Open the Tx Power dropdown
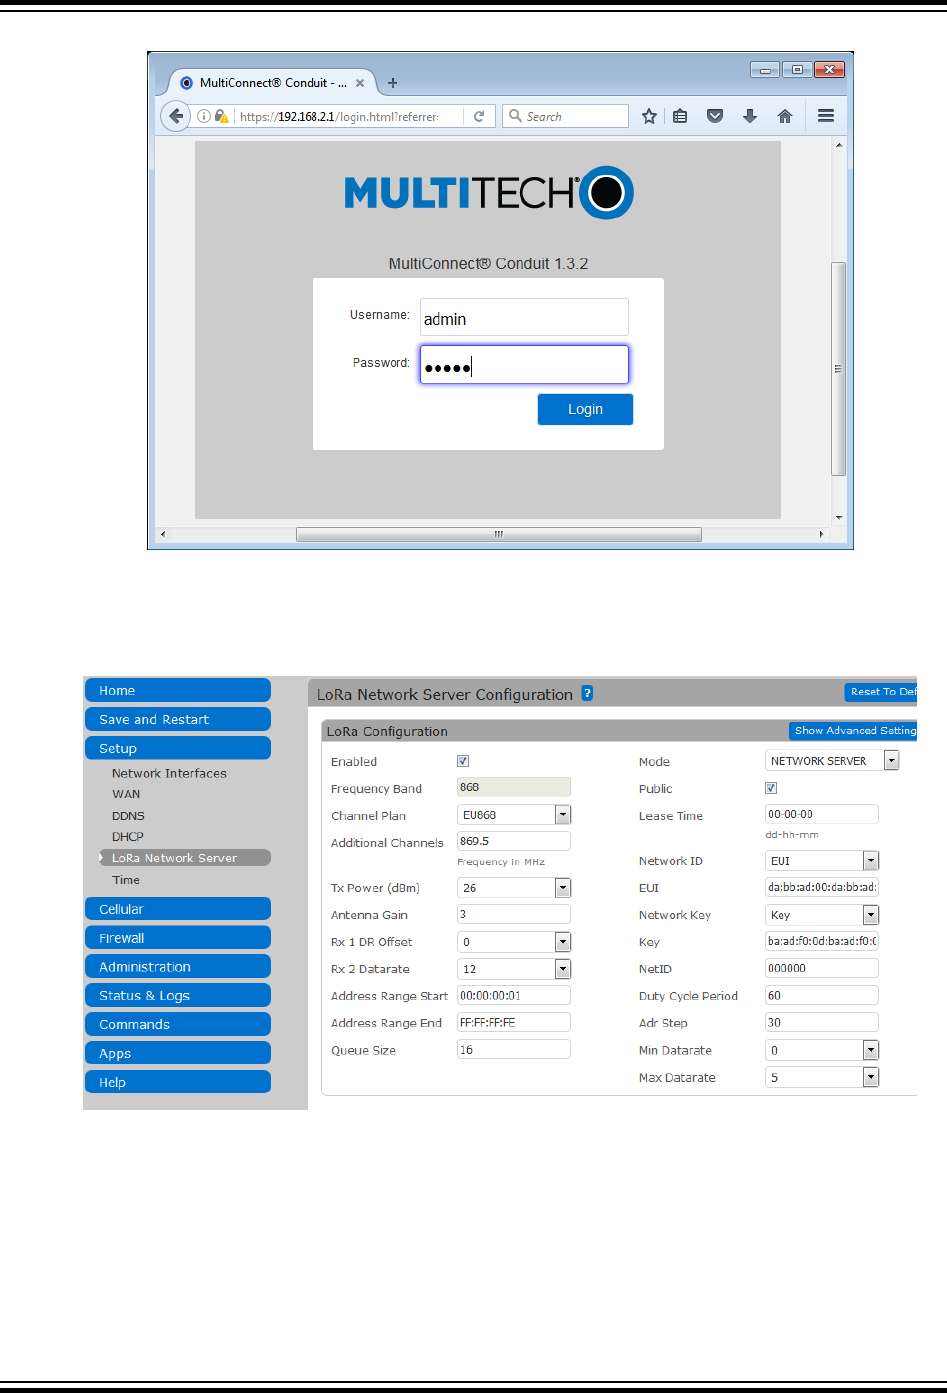The height and width of the screenshot is (1393, 947). pyautogui.click(x=514, y=888)
